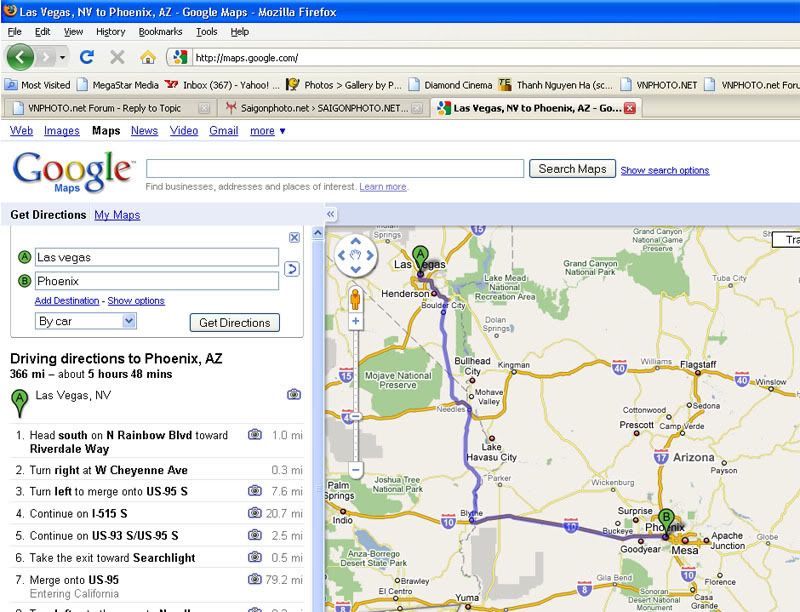Close the directions form X icon

coord(294,237)
